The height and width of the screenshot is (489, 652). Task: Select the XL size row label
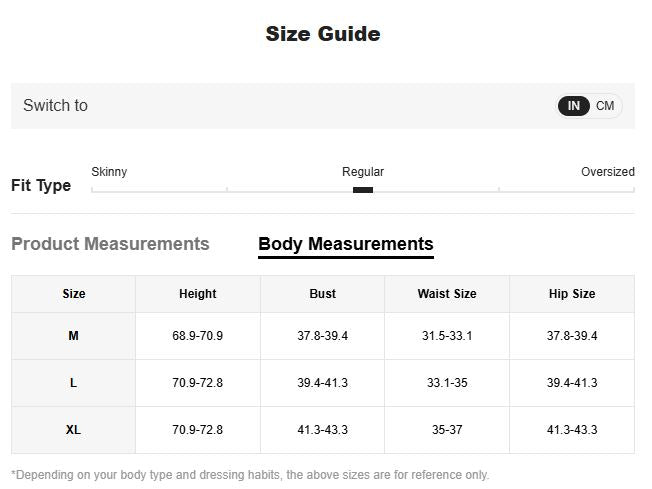[73, 430]
